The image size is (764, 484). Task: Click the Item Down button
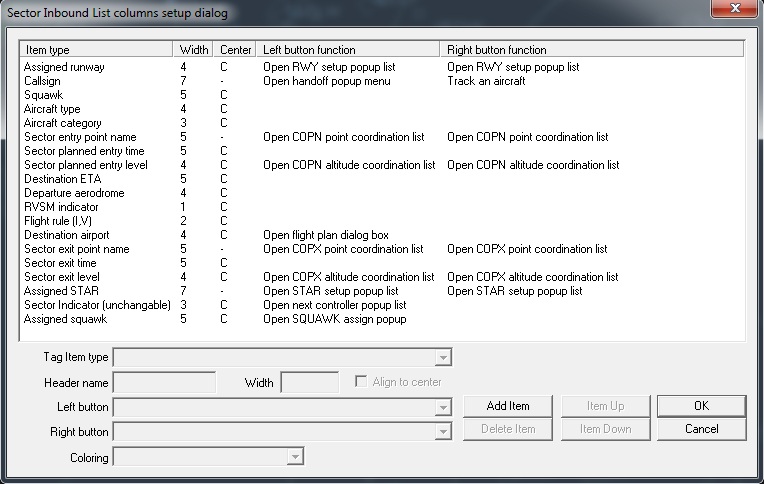pyautogui.click(x=606, y=429)
